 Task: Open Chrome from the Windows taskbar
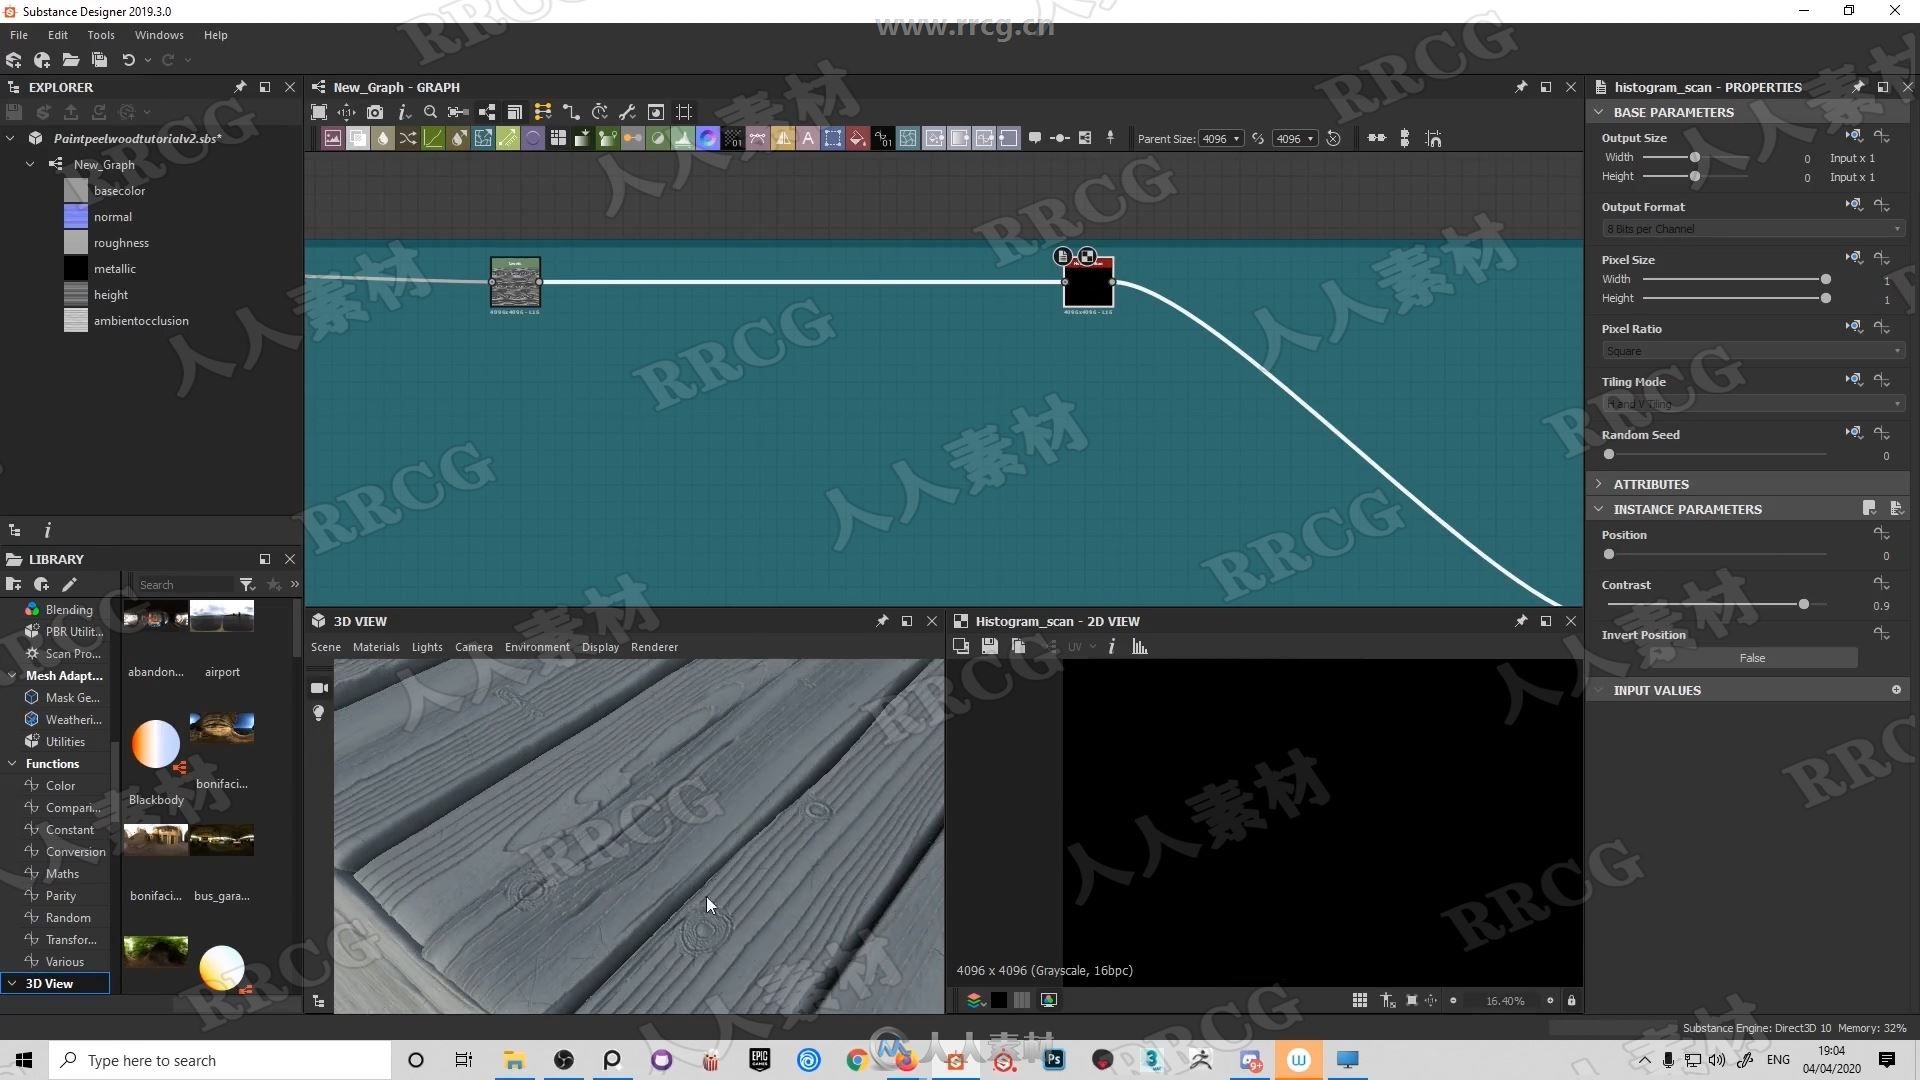click(857, 1060)
